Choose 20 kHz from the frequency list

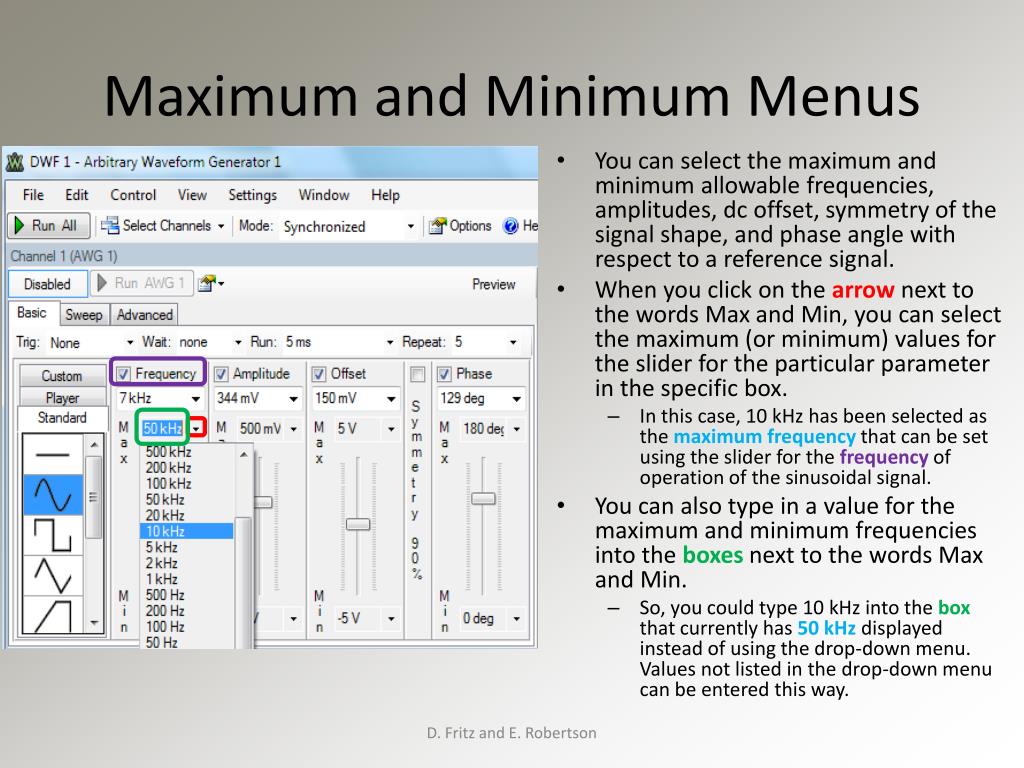pyautogui.click(x=187, y=515)
